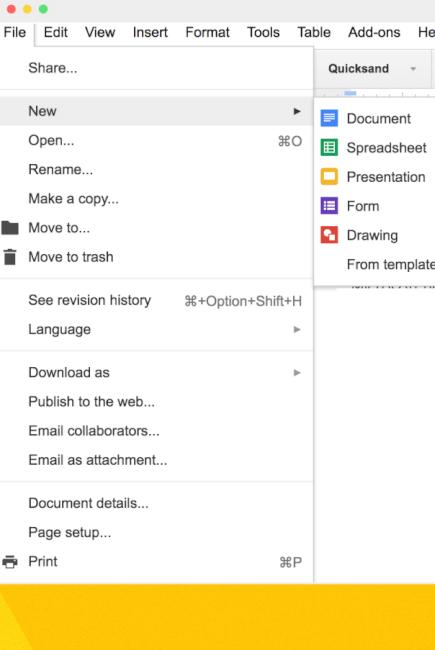Open the View menu
Image resolution: width=435 pixels, height=650 pixels.
pos(100,32)
